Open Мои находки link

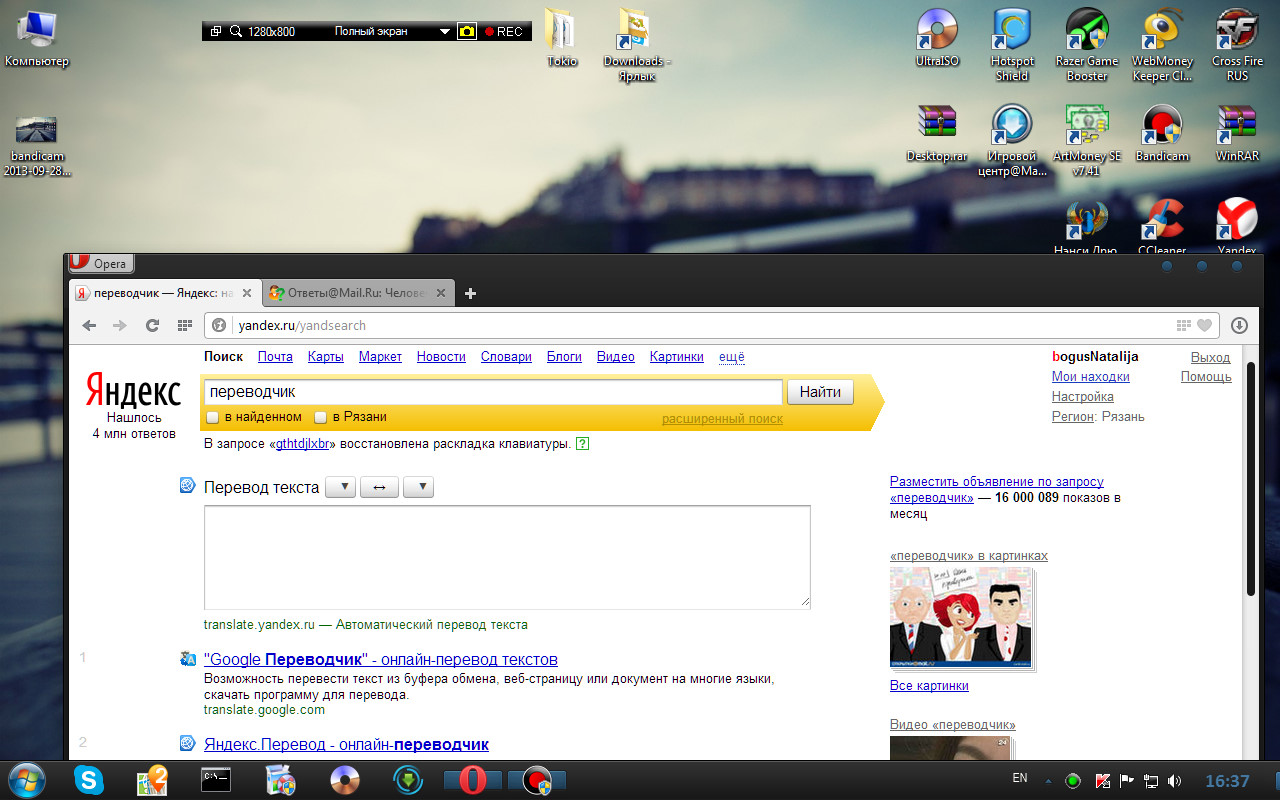1091,377
